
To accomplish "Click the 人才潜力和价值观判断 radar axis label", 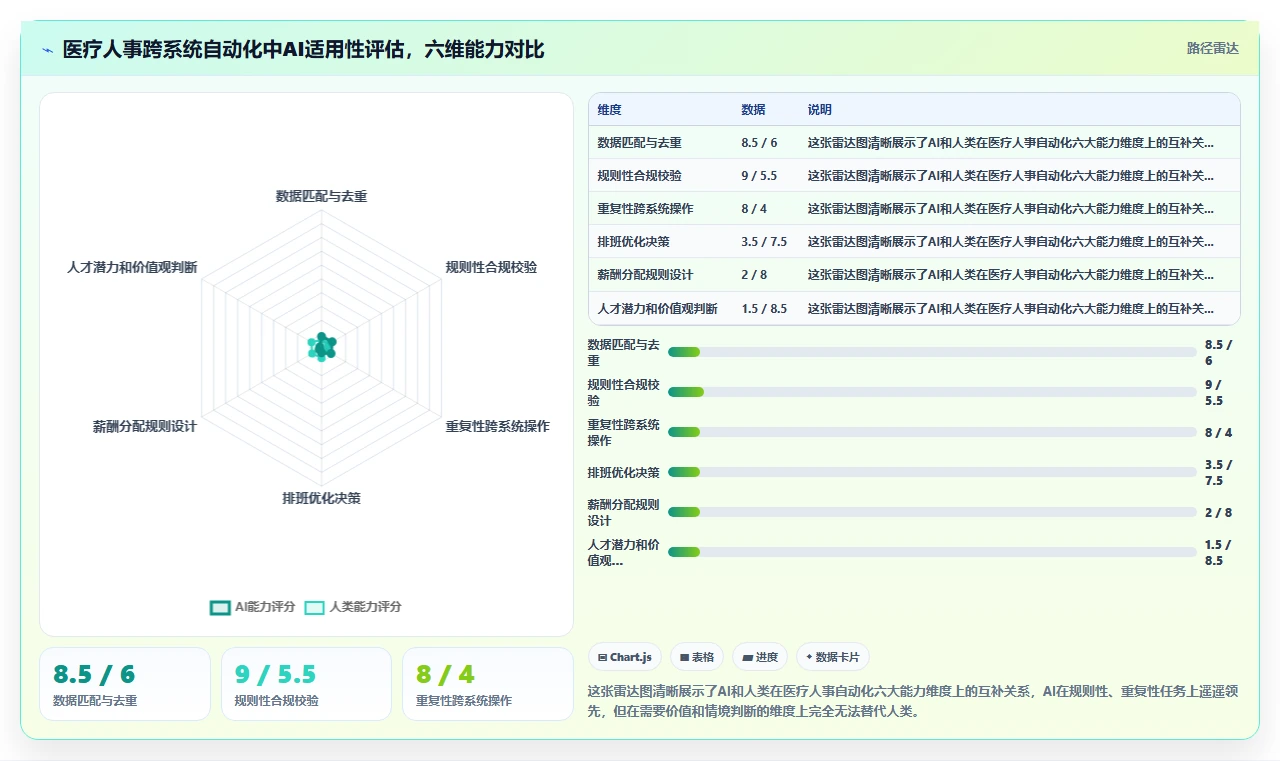I will 132,267.
